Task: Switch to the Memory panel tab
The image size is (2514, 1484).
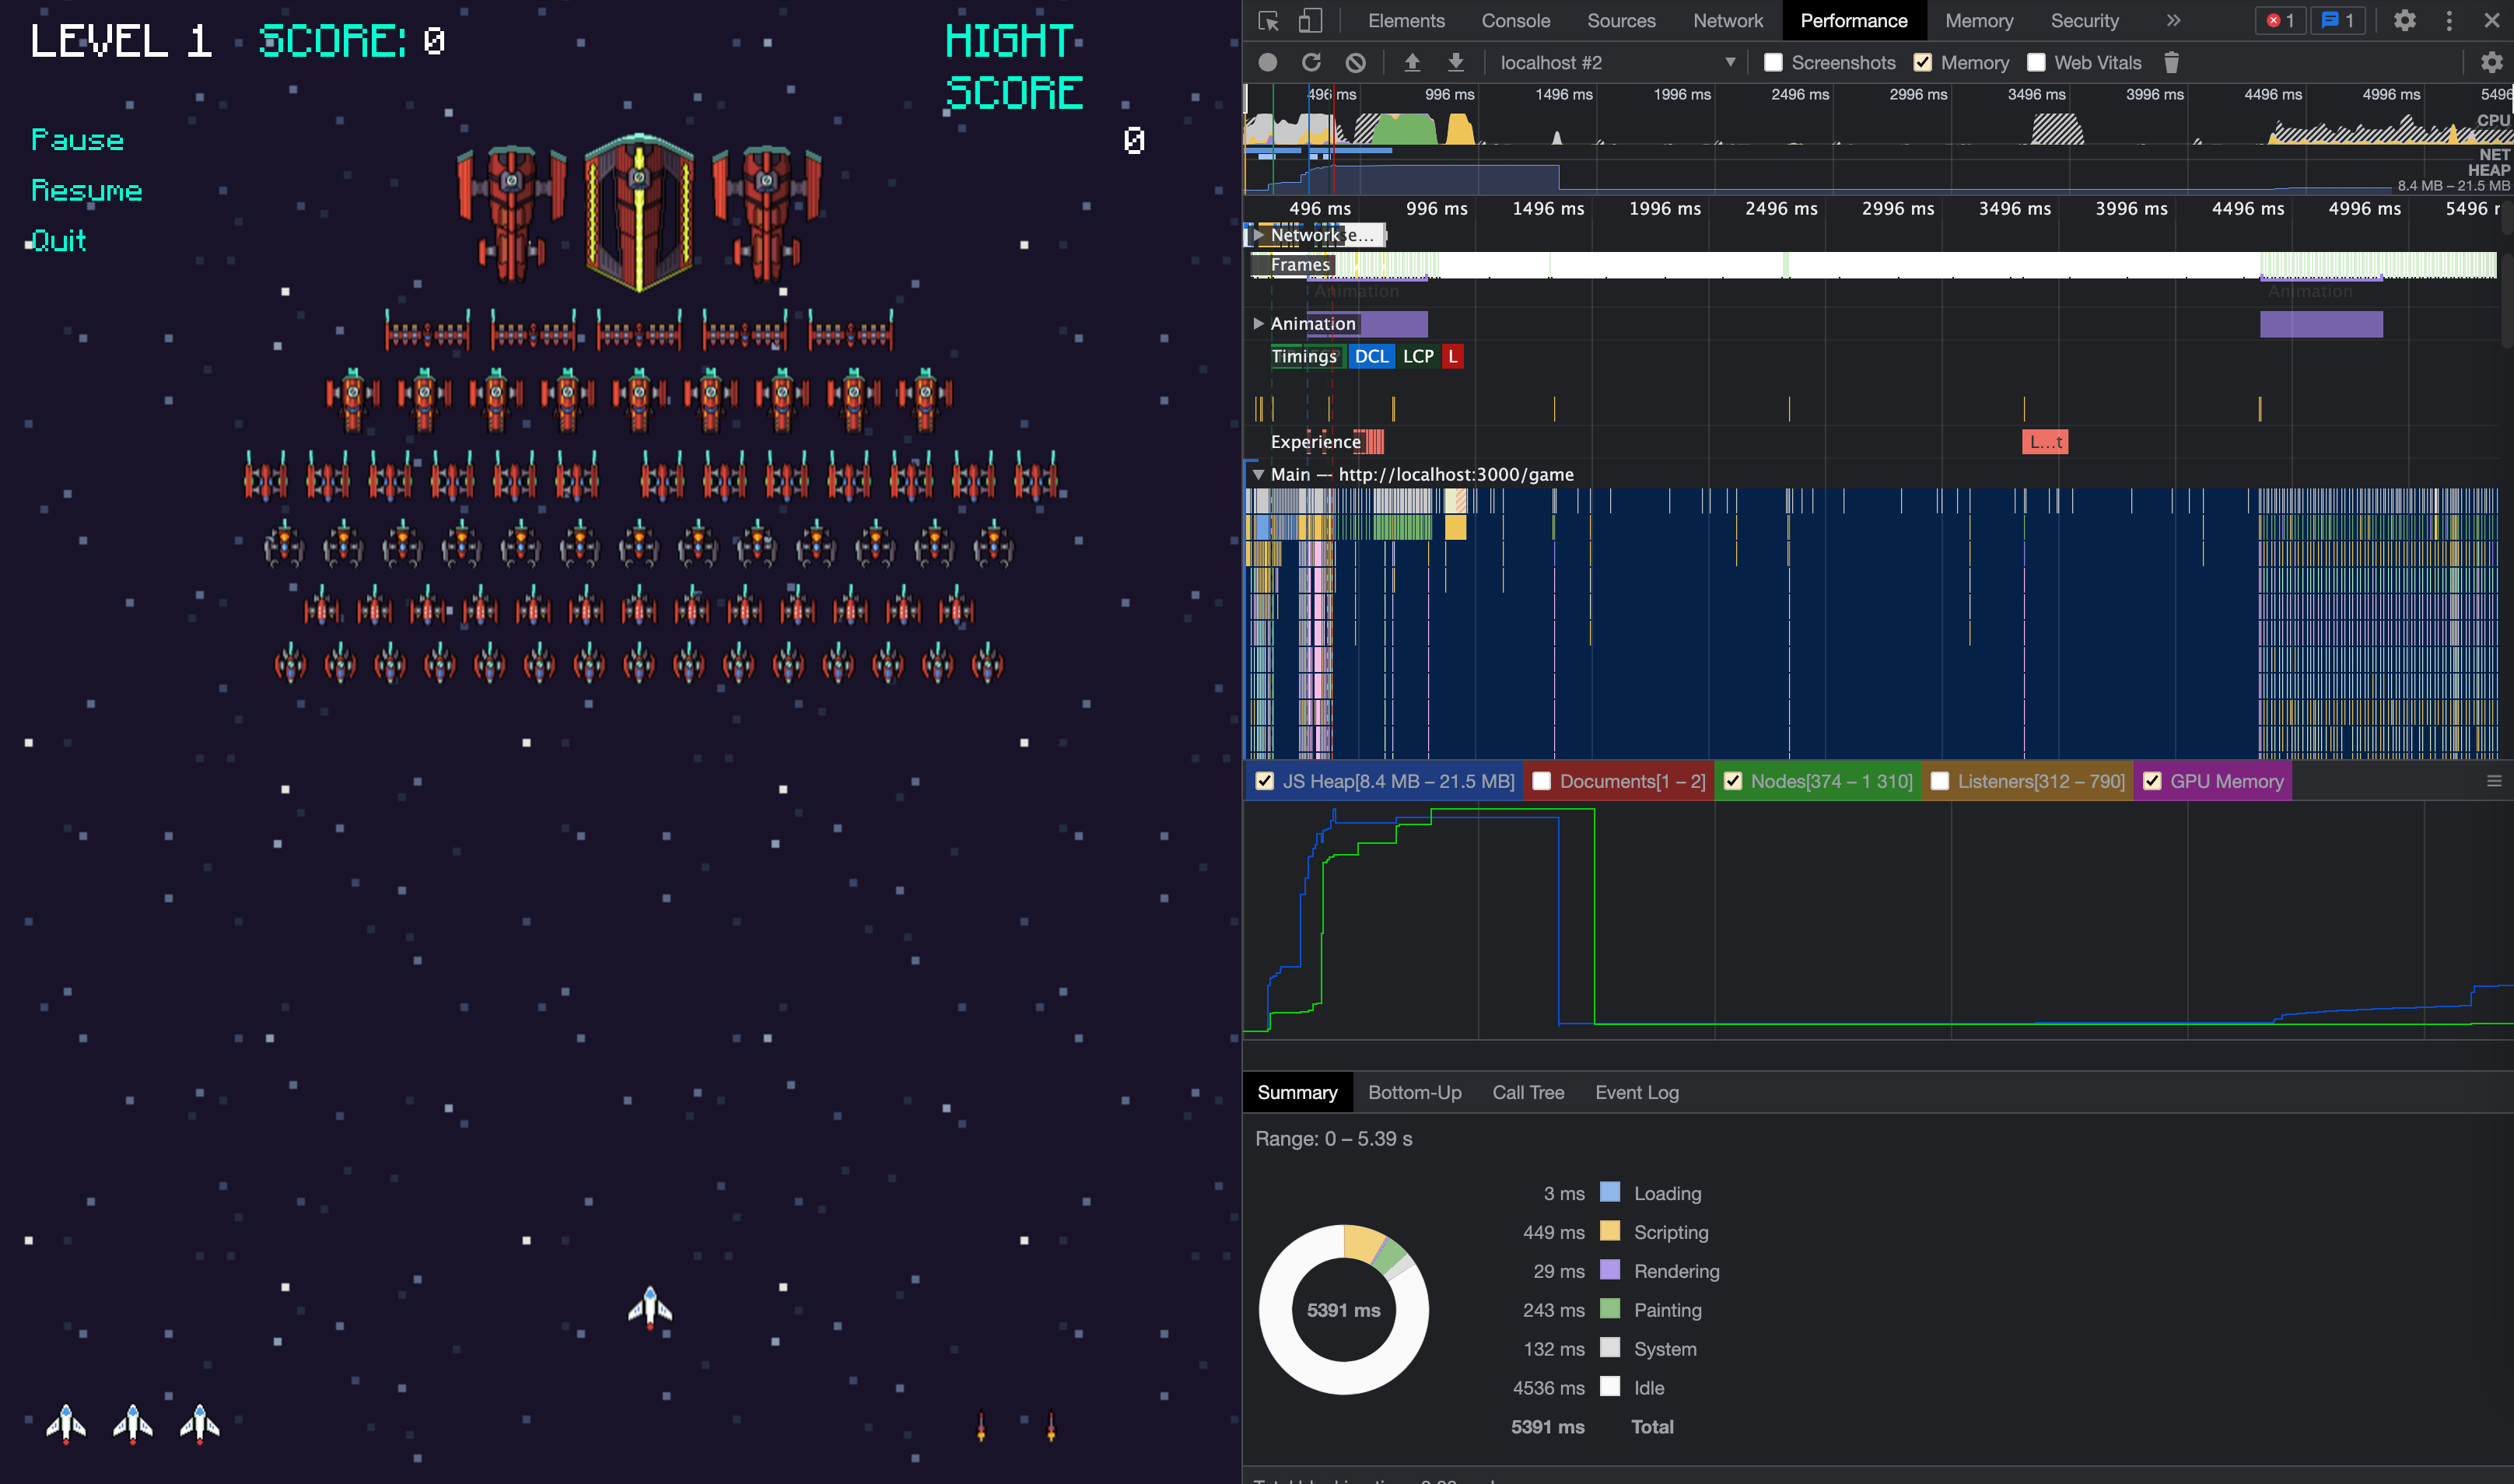Action: [1979, 20]
